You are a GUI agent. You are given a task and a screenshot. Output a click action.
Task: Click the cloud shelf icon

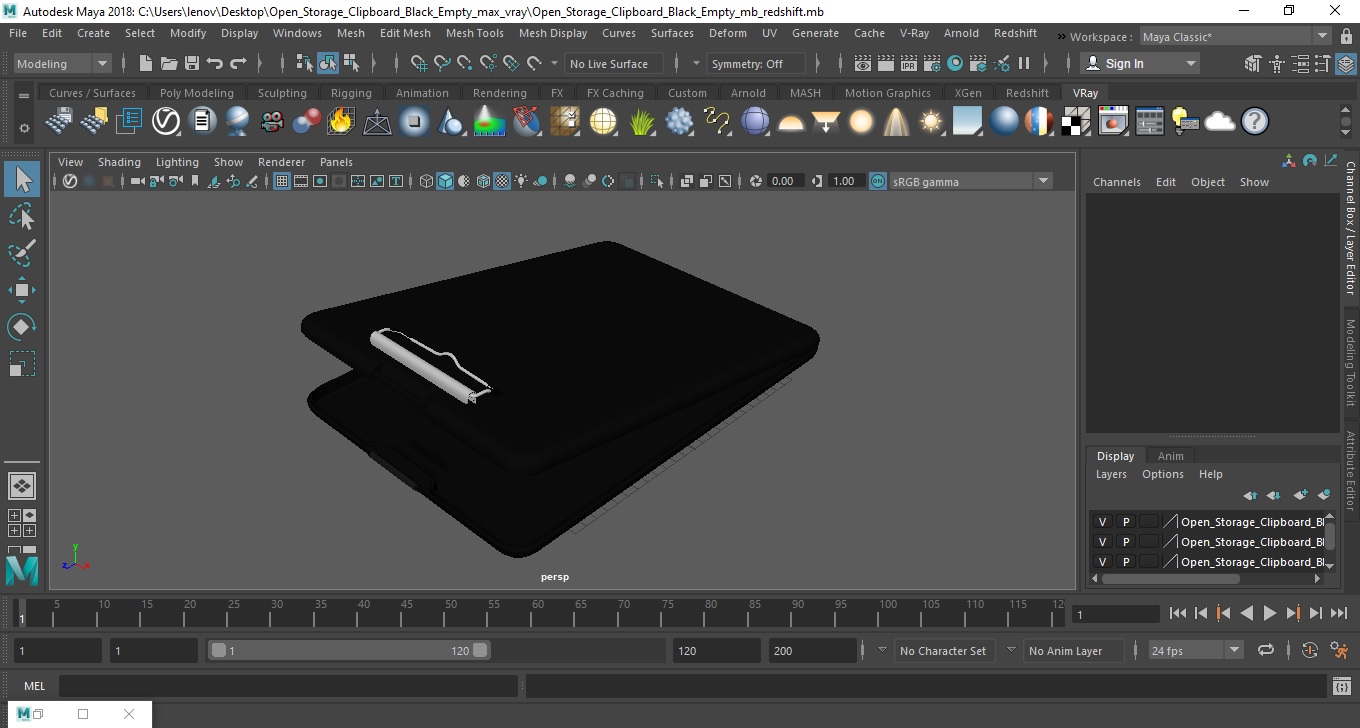coord(1220,122)
